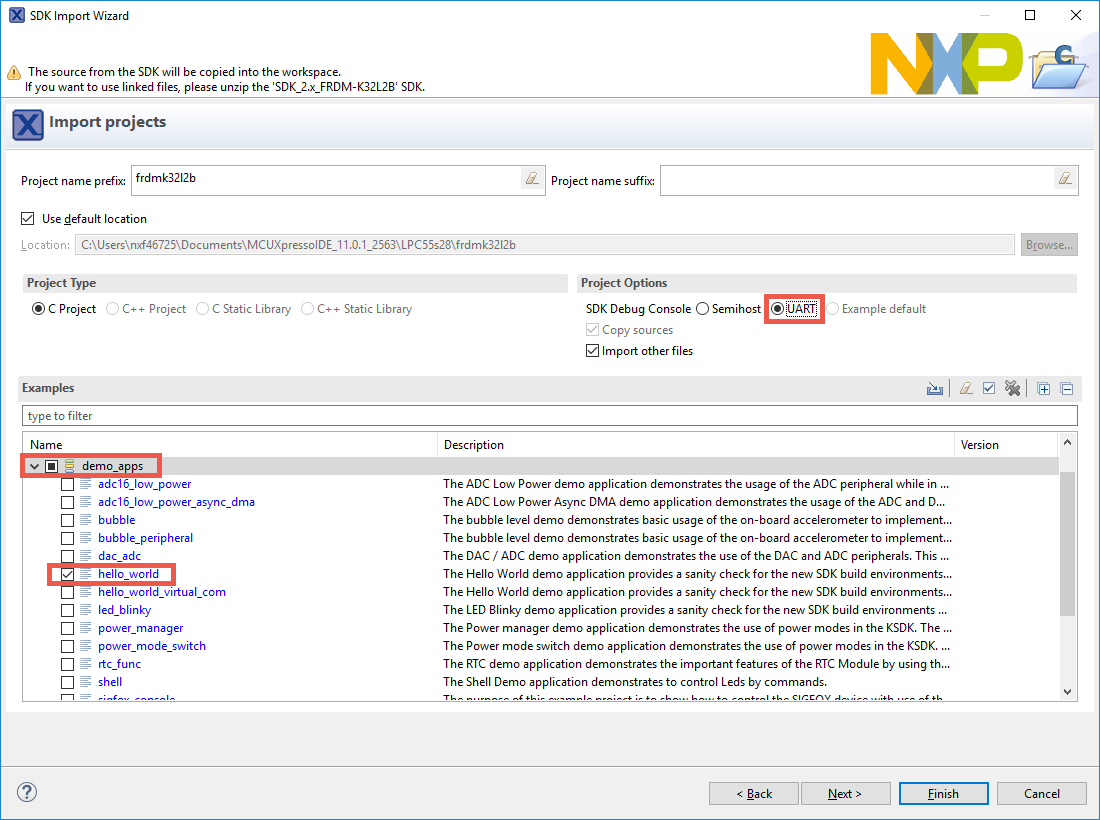Viewport: 1100px width, 820px height.
Task: Expand all example groups with plus icon
Action: [1044, 389]
